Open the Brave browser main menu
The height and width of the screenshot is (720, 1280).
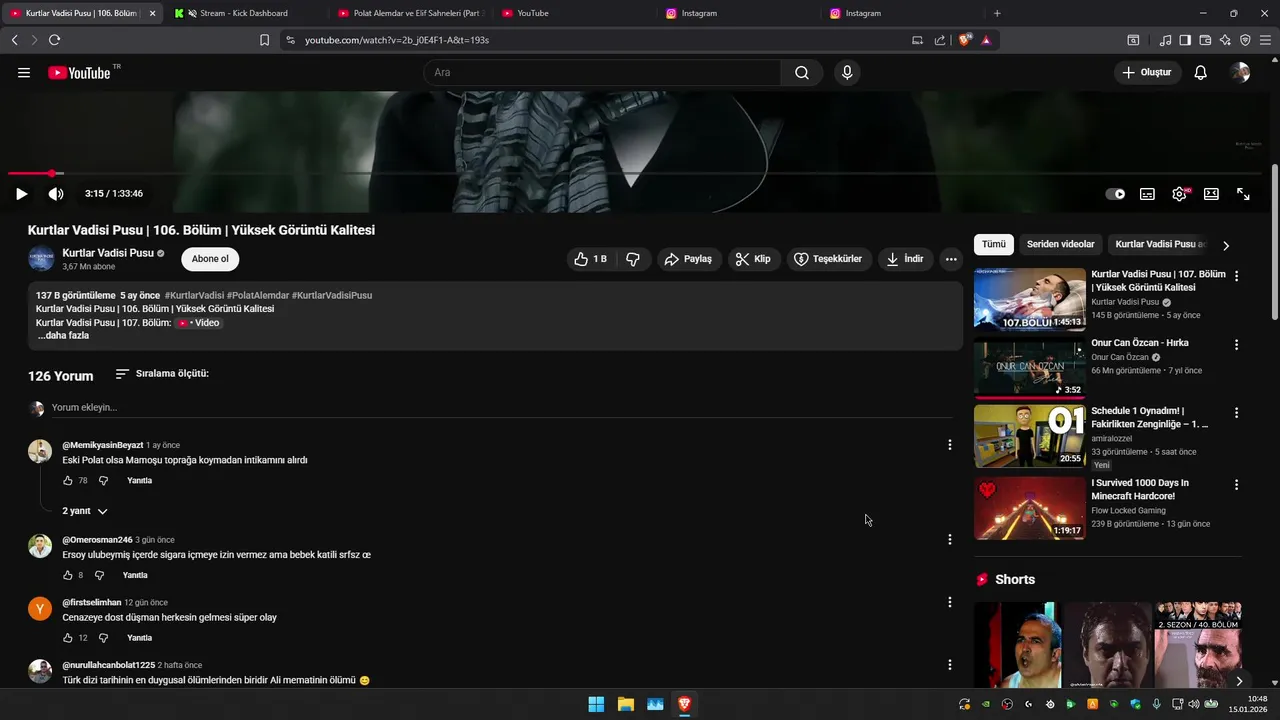point(1265,40)
